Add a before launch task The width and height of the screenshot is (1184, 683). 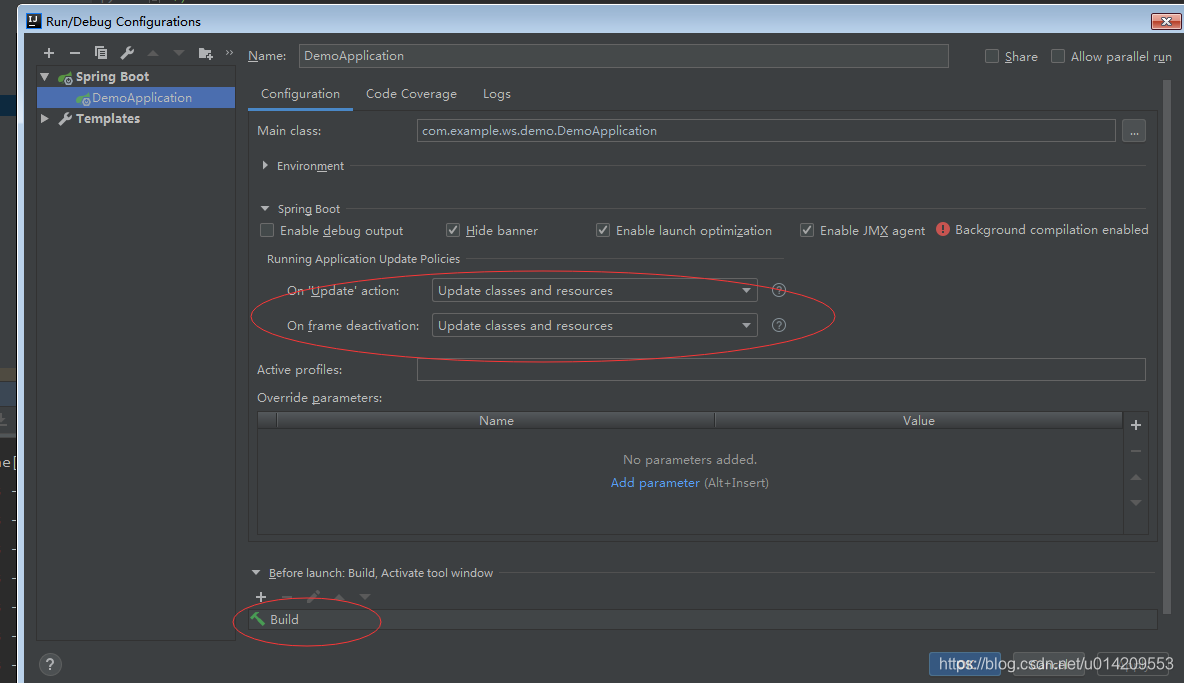tap(261, 597)
